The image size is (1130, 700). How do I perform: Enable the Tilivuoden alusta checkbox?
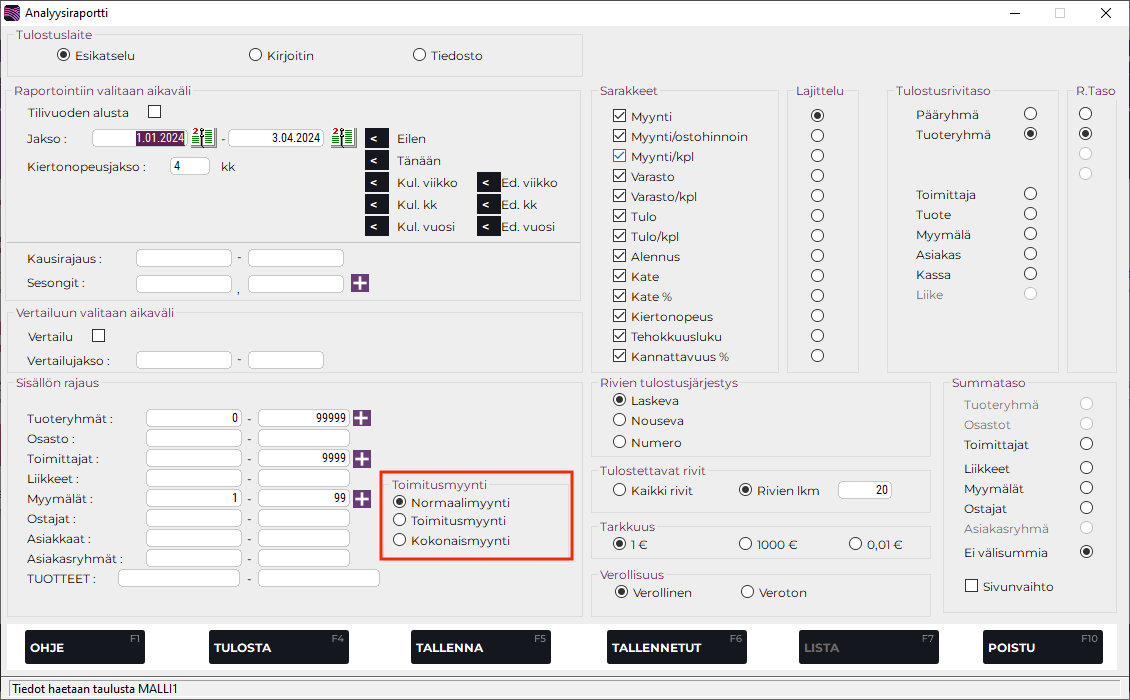point(154,112)
